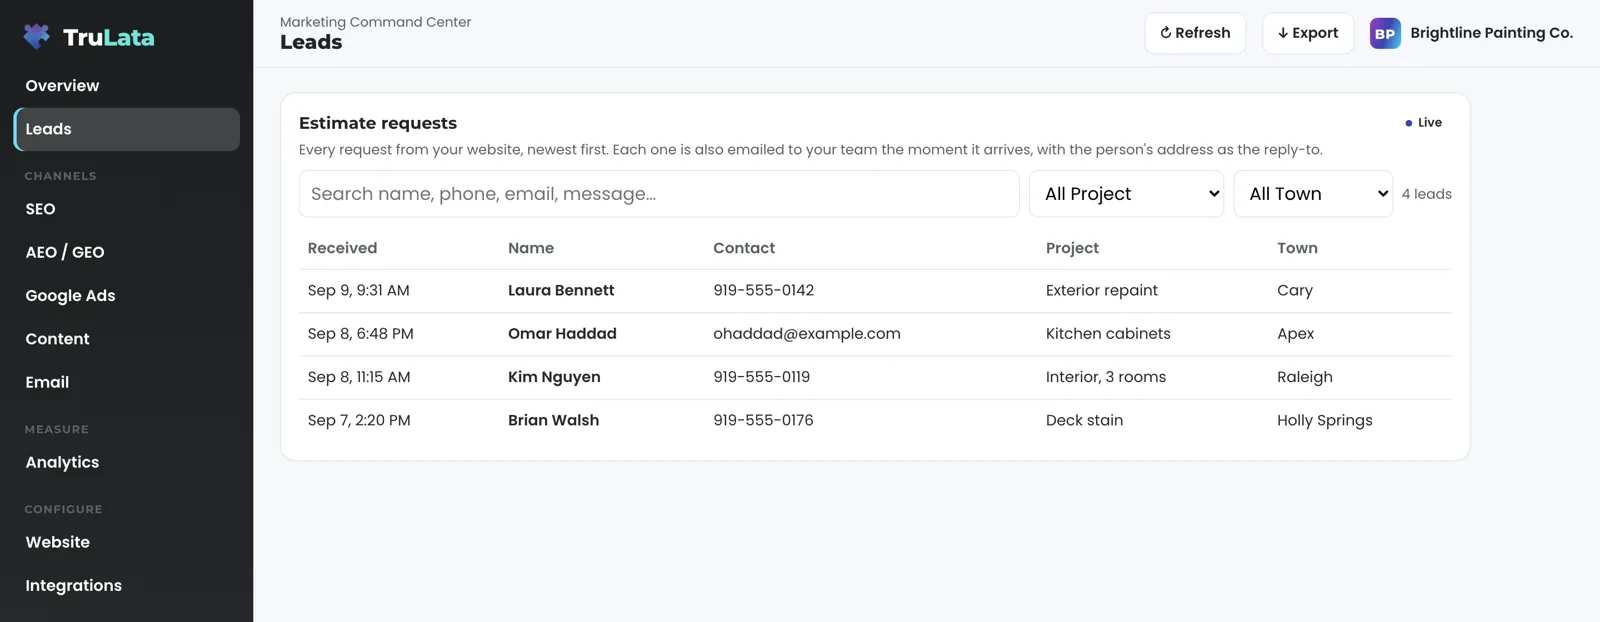Click the Refresh button

tap(1195, 33)
